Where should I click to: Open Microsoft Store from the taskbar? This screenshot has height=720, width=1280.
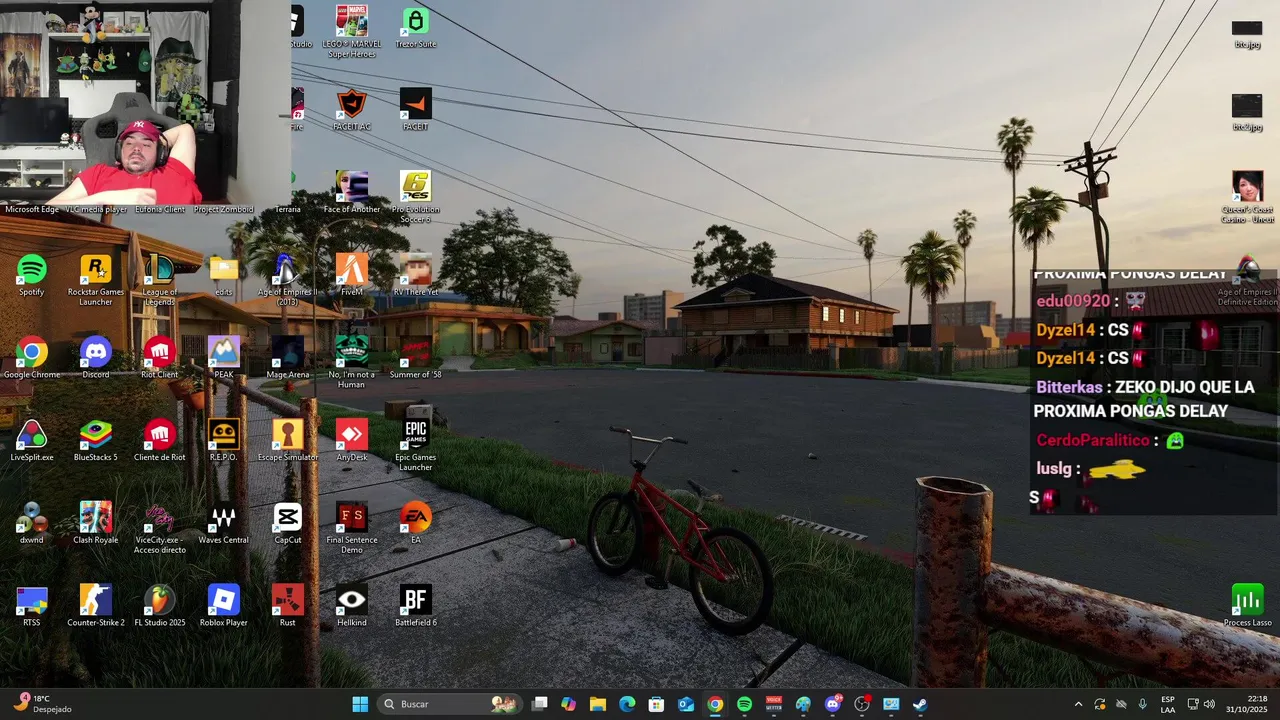tap(657, 704)
